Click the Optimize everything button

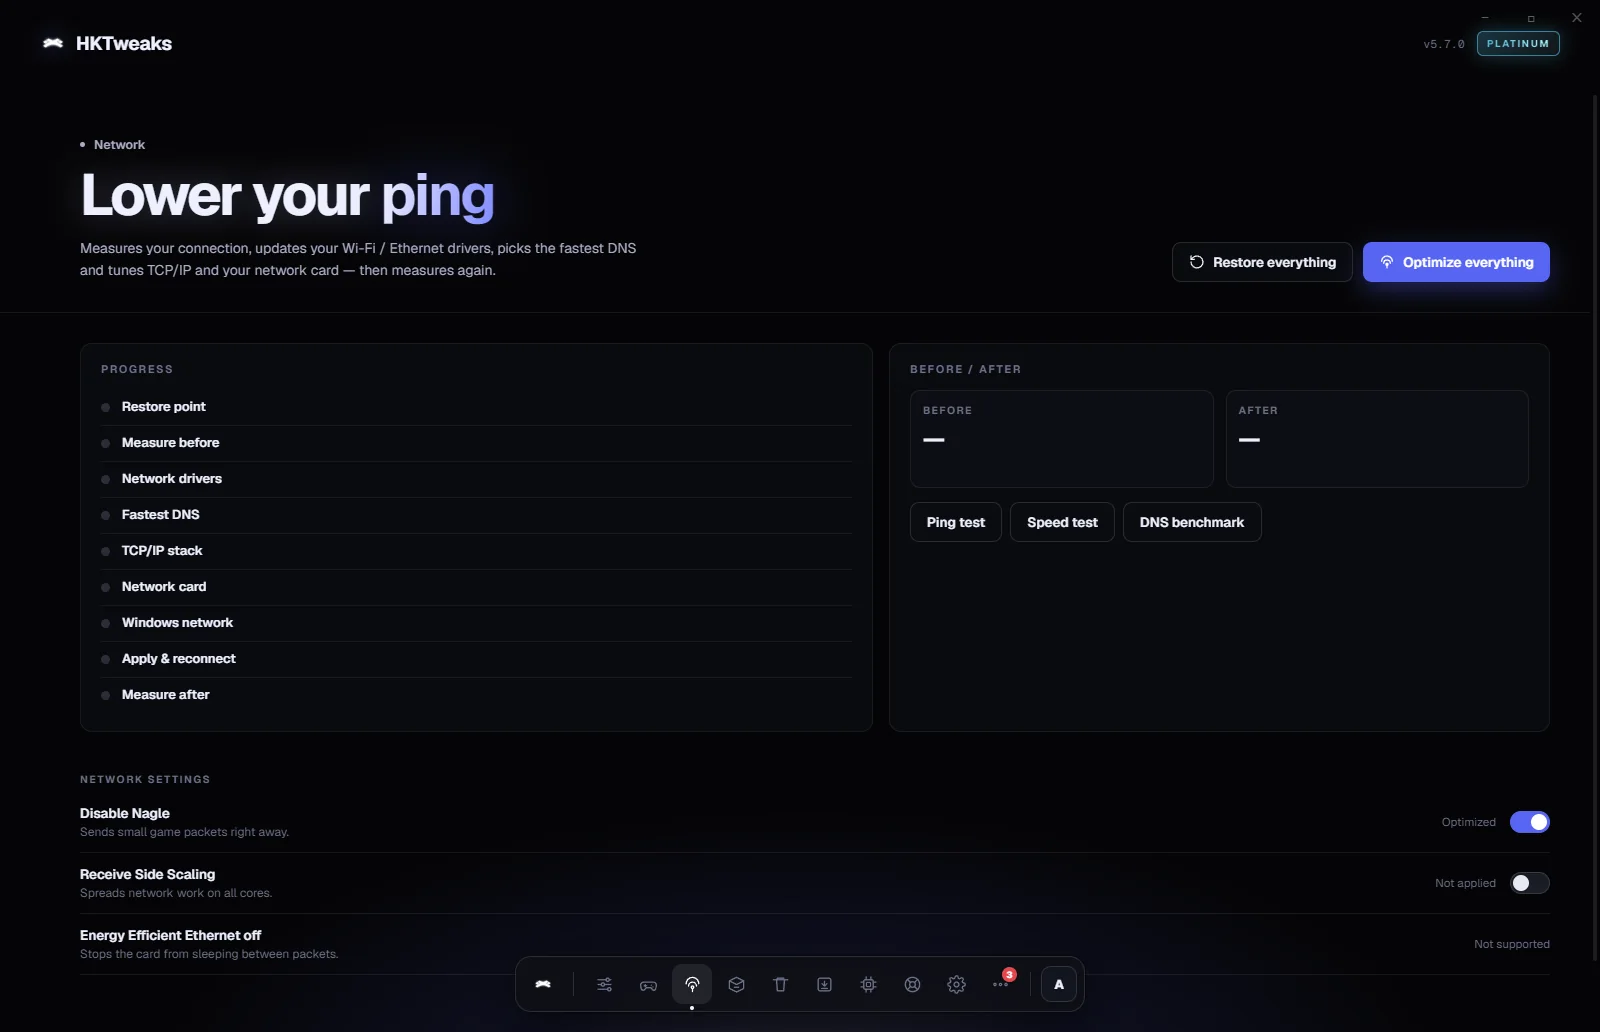(1456, 262)
